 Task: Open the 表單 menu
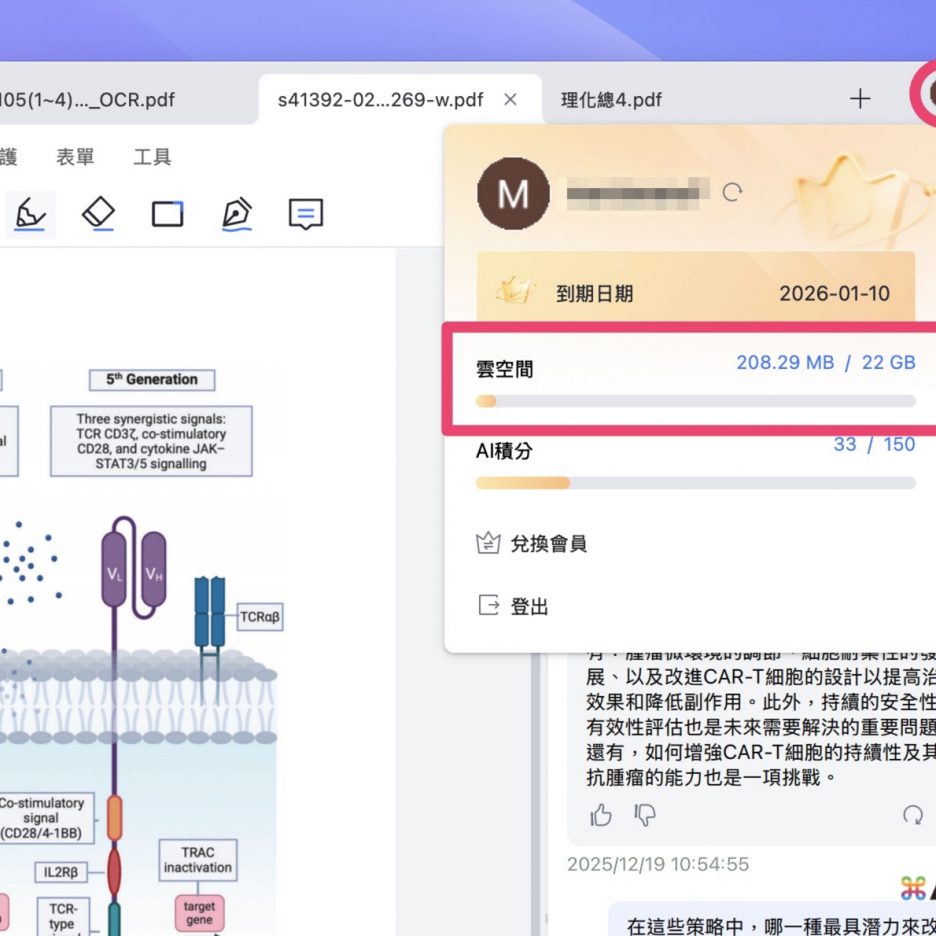74,157
